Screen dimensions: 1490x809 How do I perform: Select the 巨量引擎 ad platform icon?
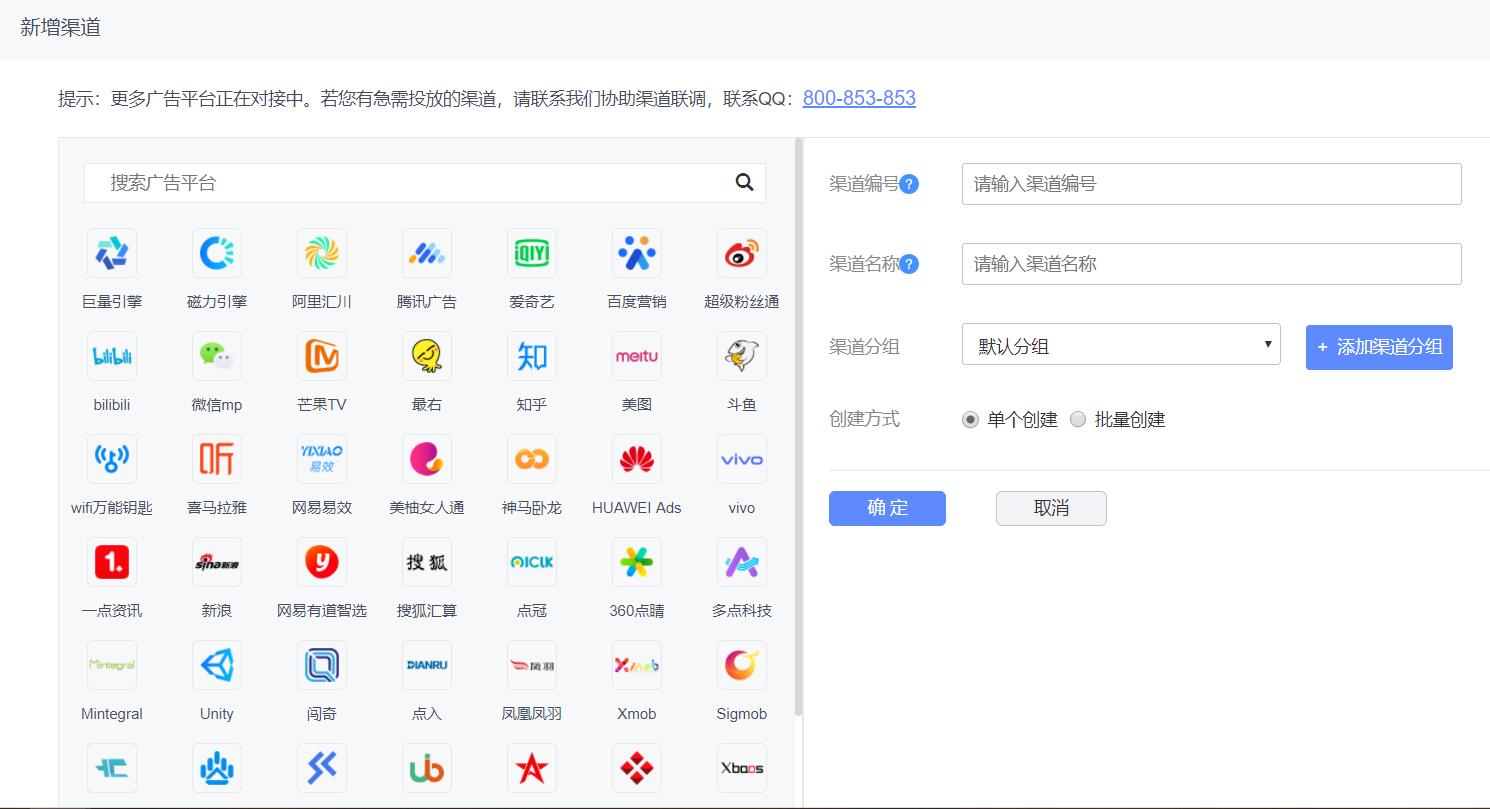(x=112, y=253)
